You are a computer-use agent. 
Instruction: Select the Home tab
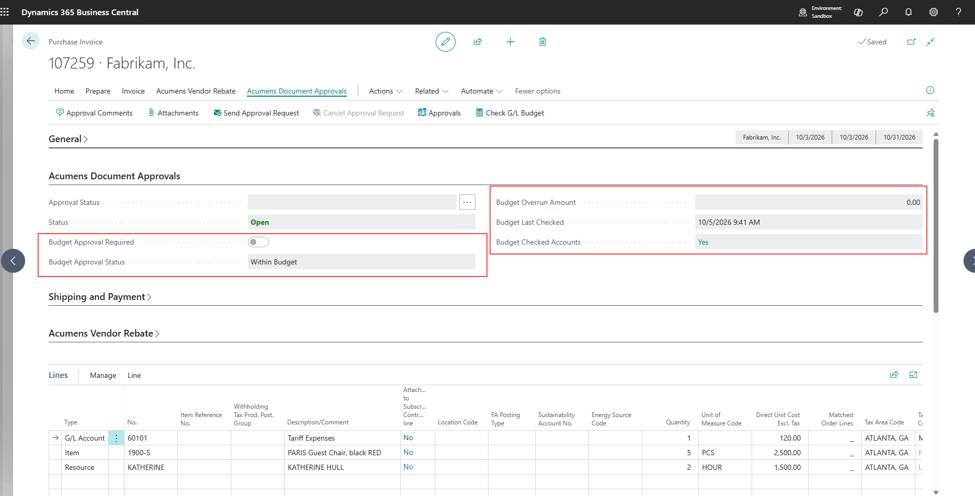point(64,91)
